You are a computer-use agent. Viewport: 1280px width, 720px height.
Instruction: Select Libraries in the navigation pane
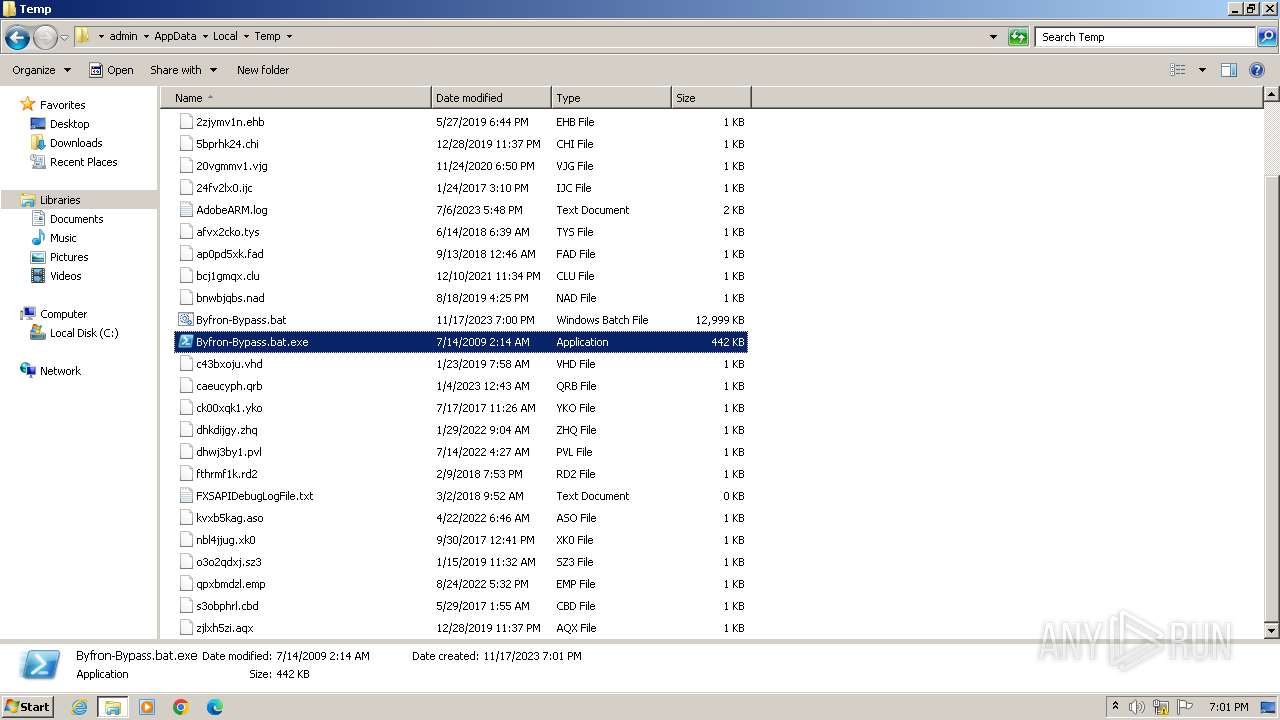pyautogui.click(x=60, y=200)
